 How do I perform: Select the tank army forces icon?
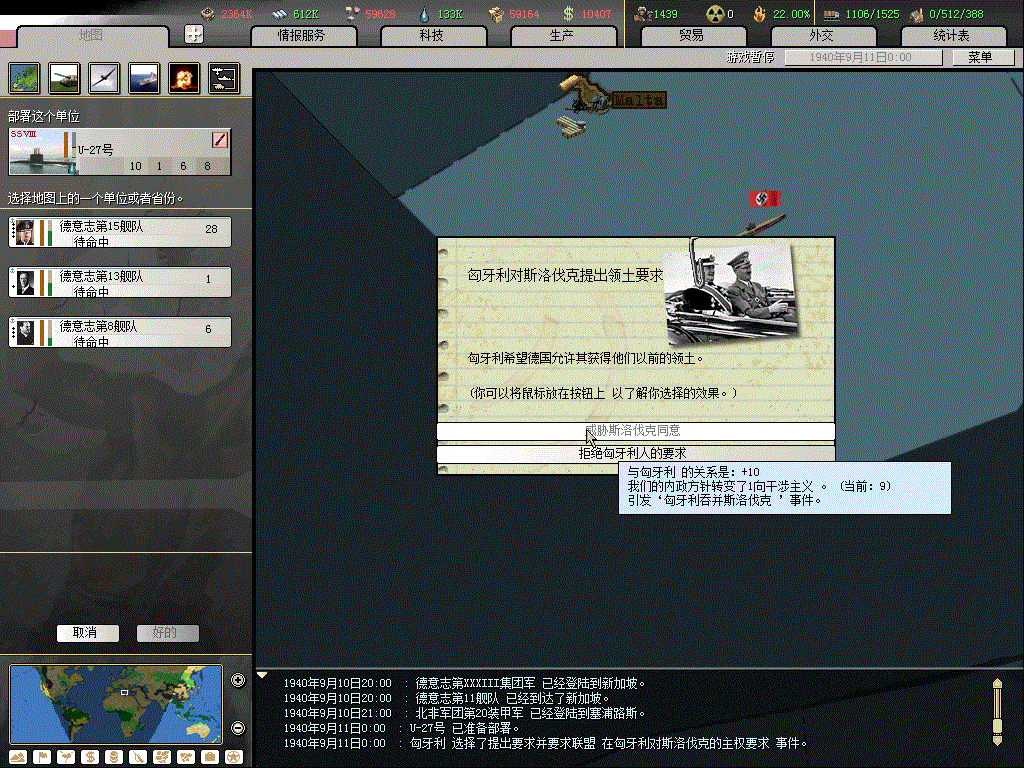coord(64,78)
